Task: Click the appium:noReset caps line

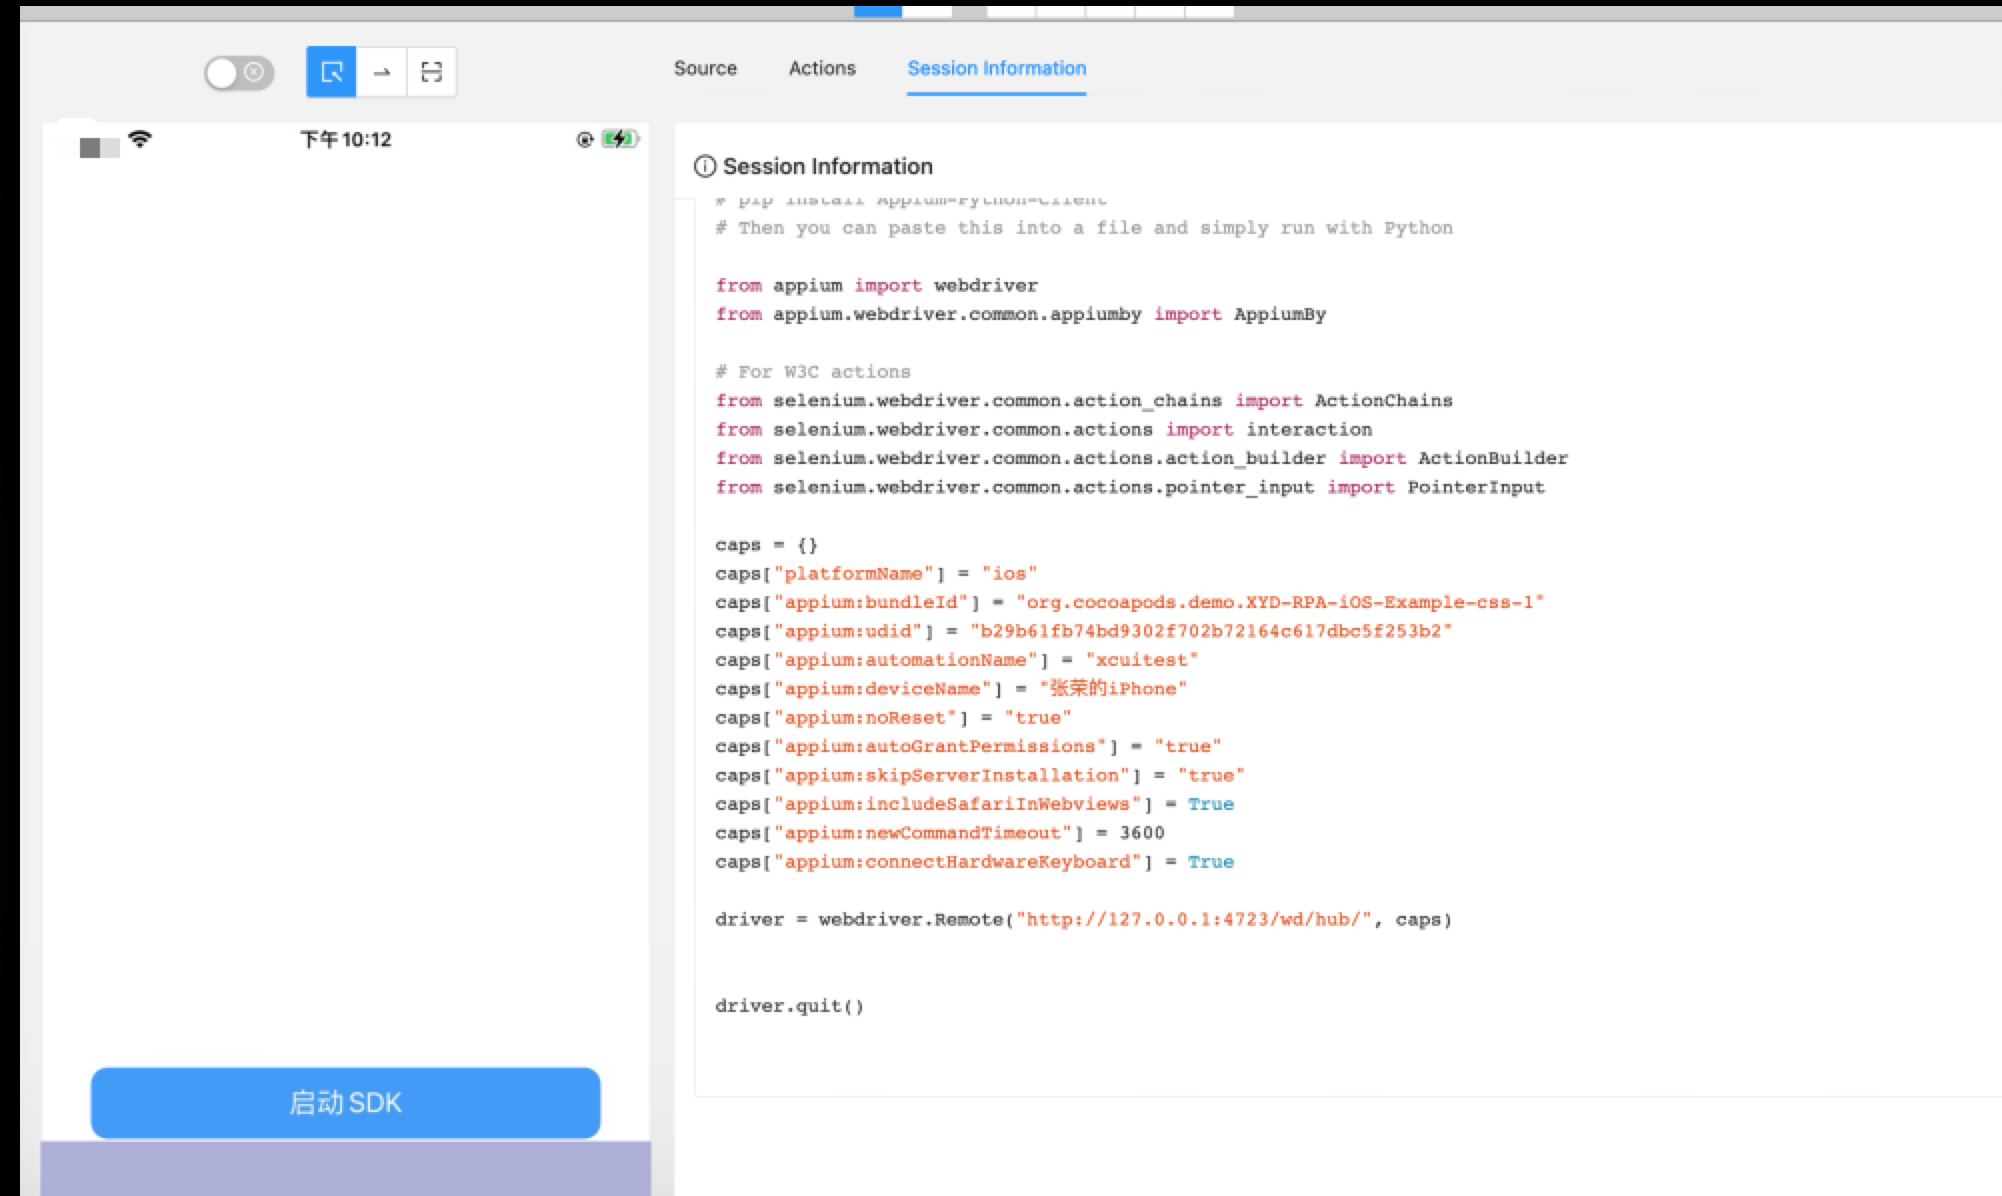Action: coord(893,718)
